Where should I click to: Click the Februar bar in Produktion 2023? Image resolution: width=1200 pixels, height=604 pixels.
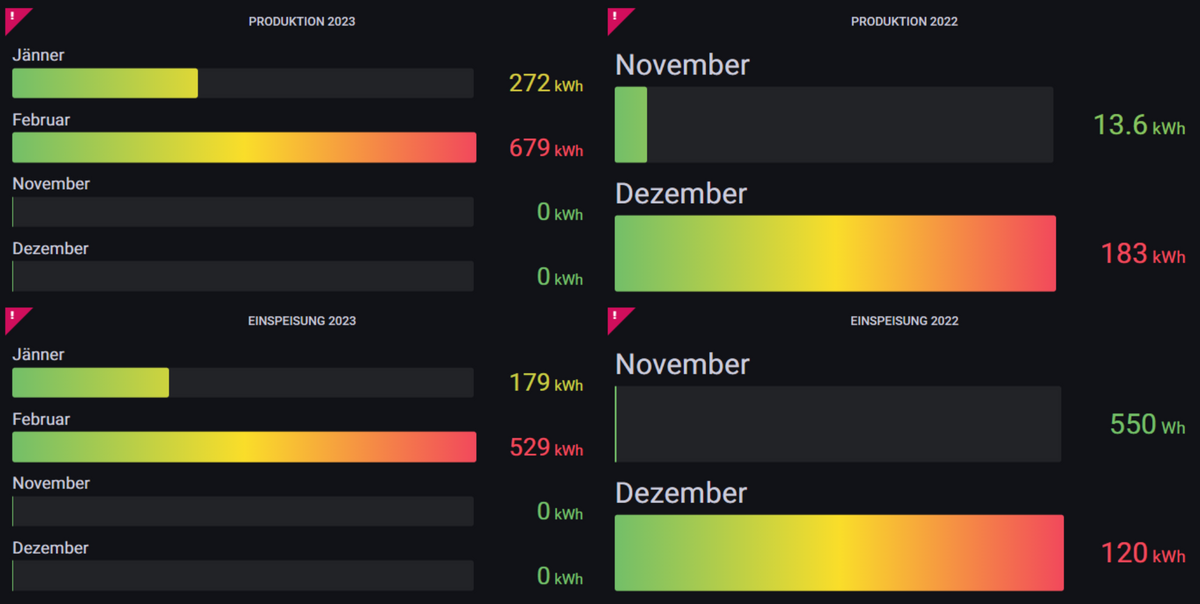point(244,147)
